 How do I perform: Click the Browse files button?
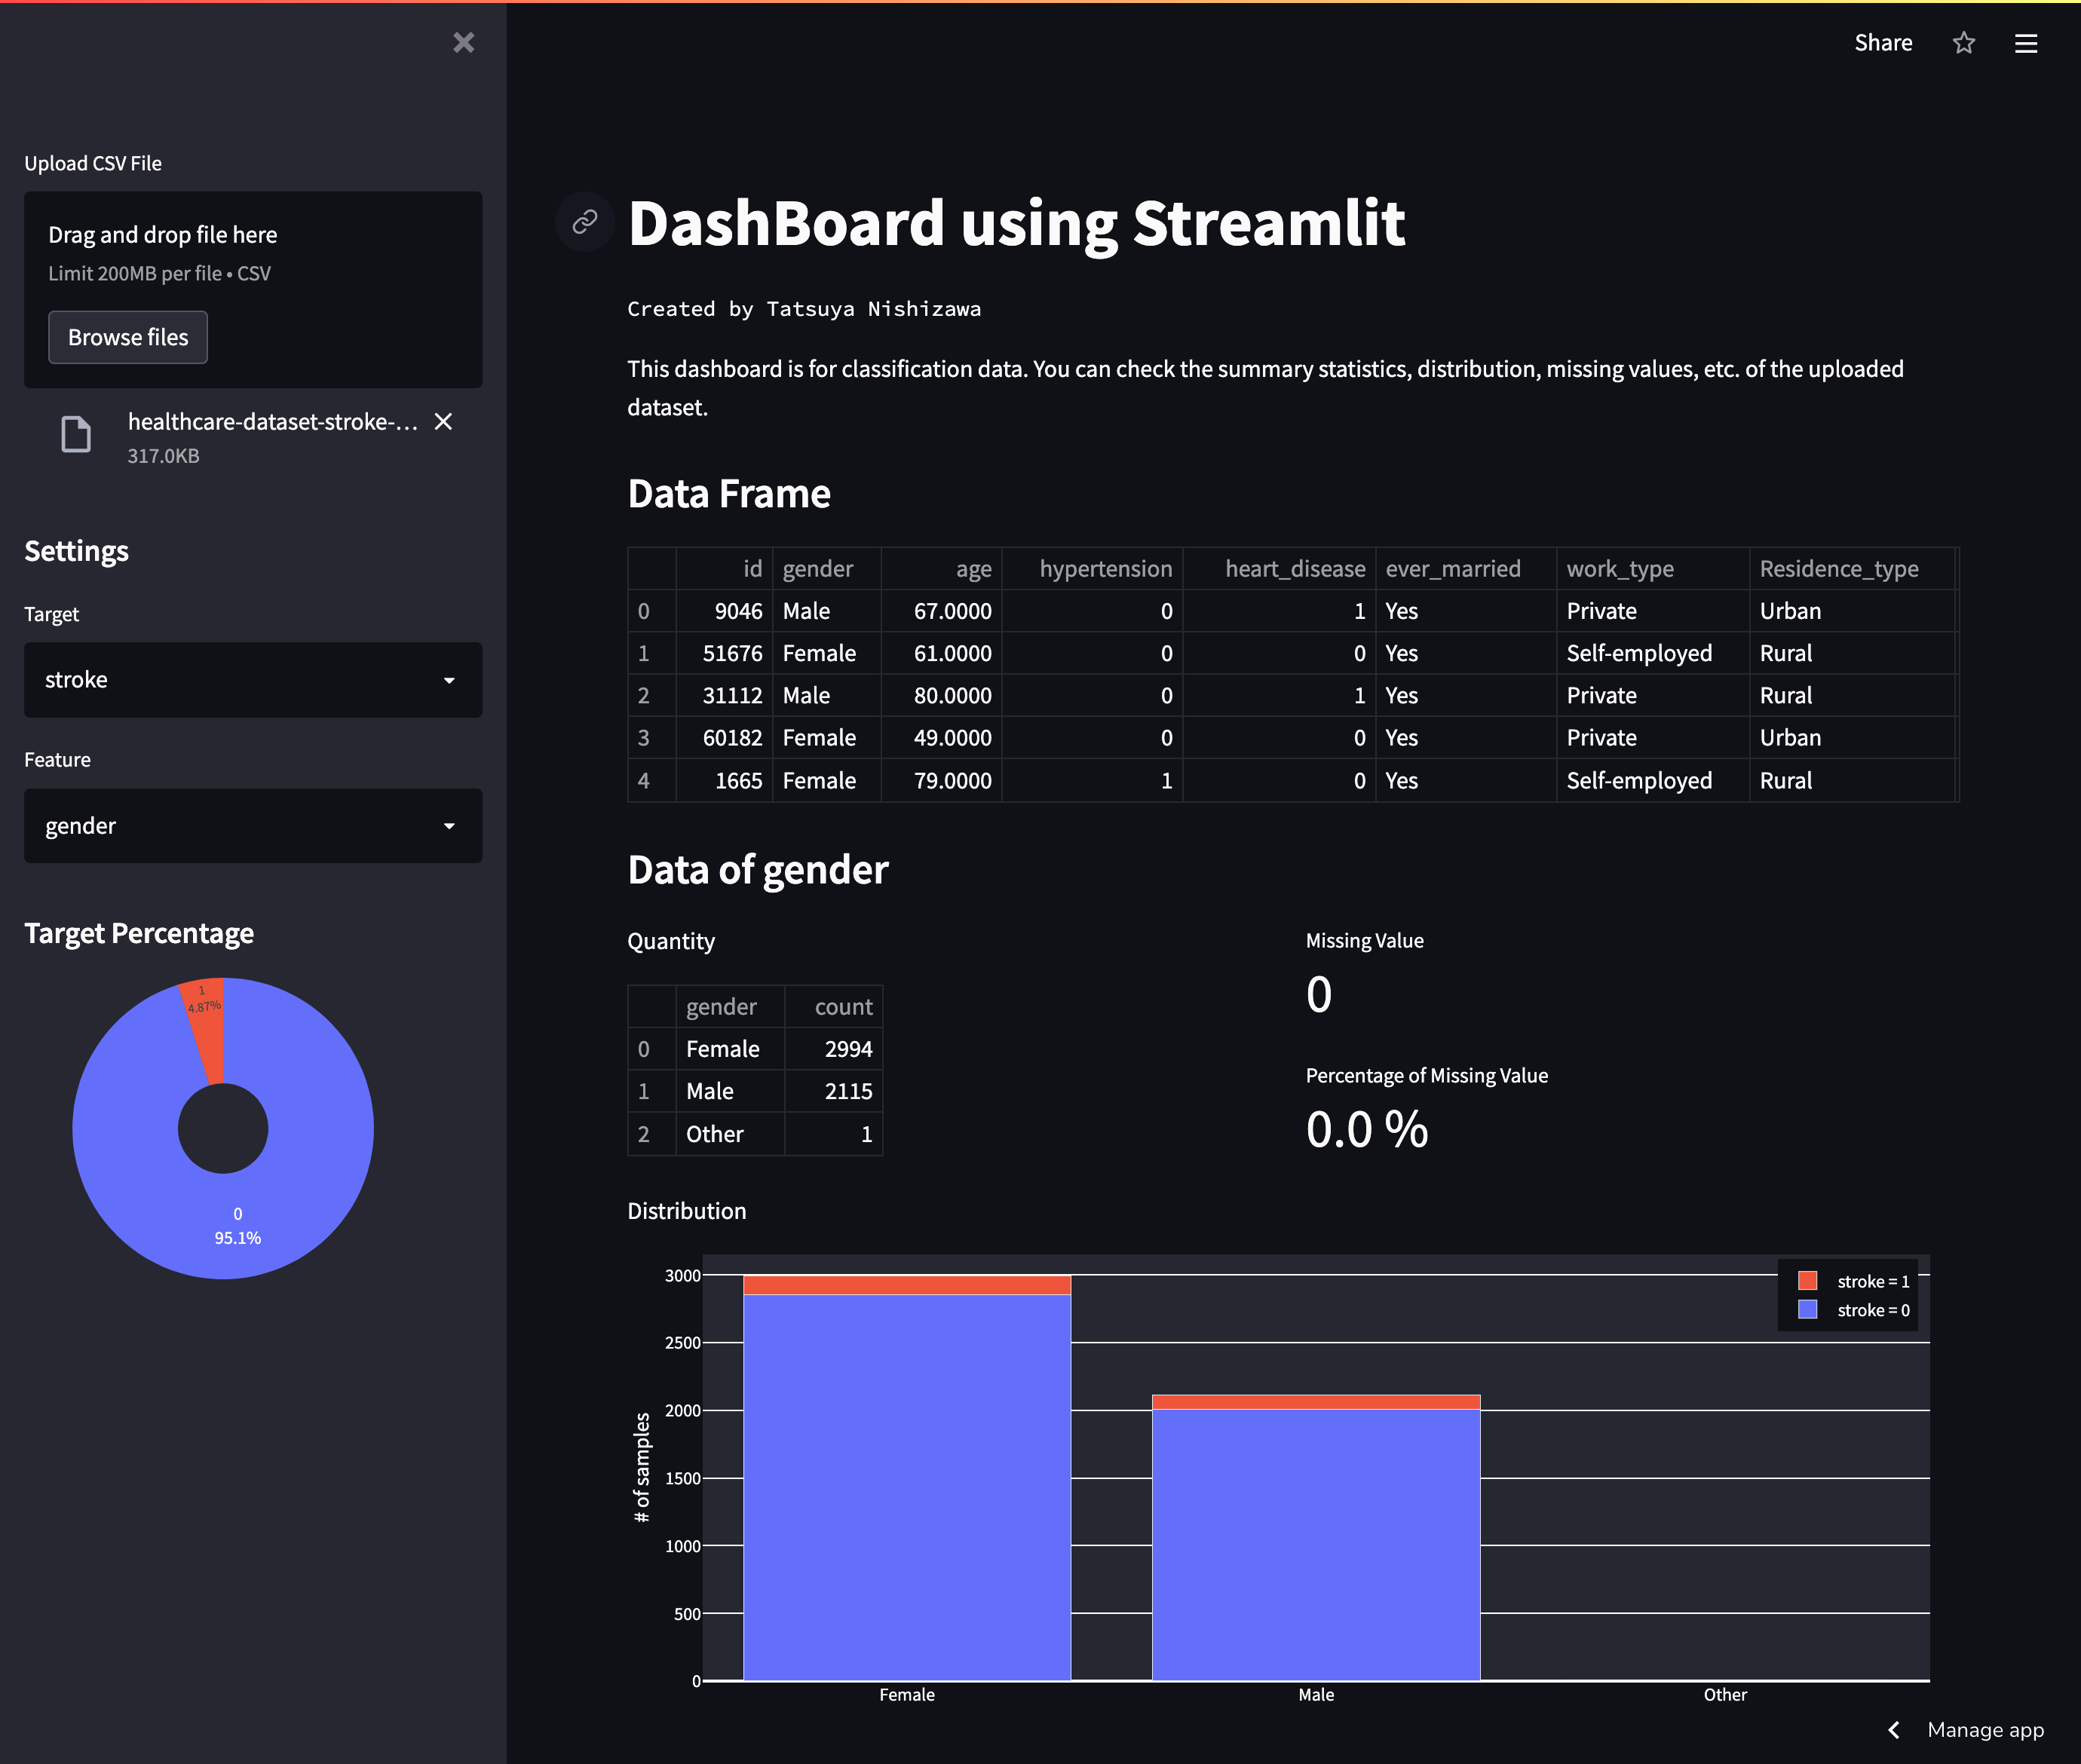click(x=127, y=337)
